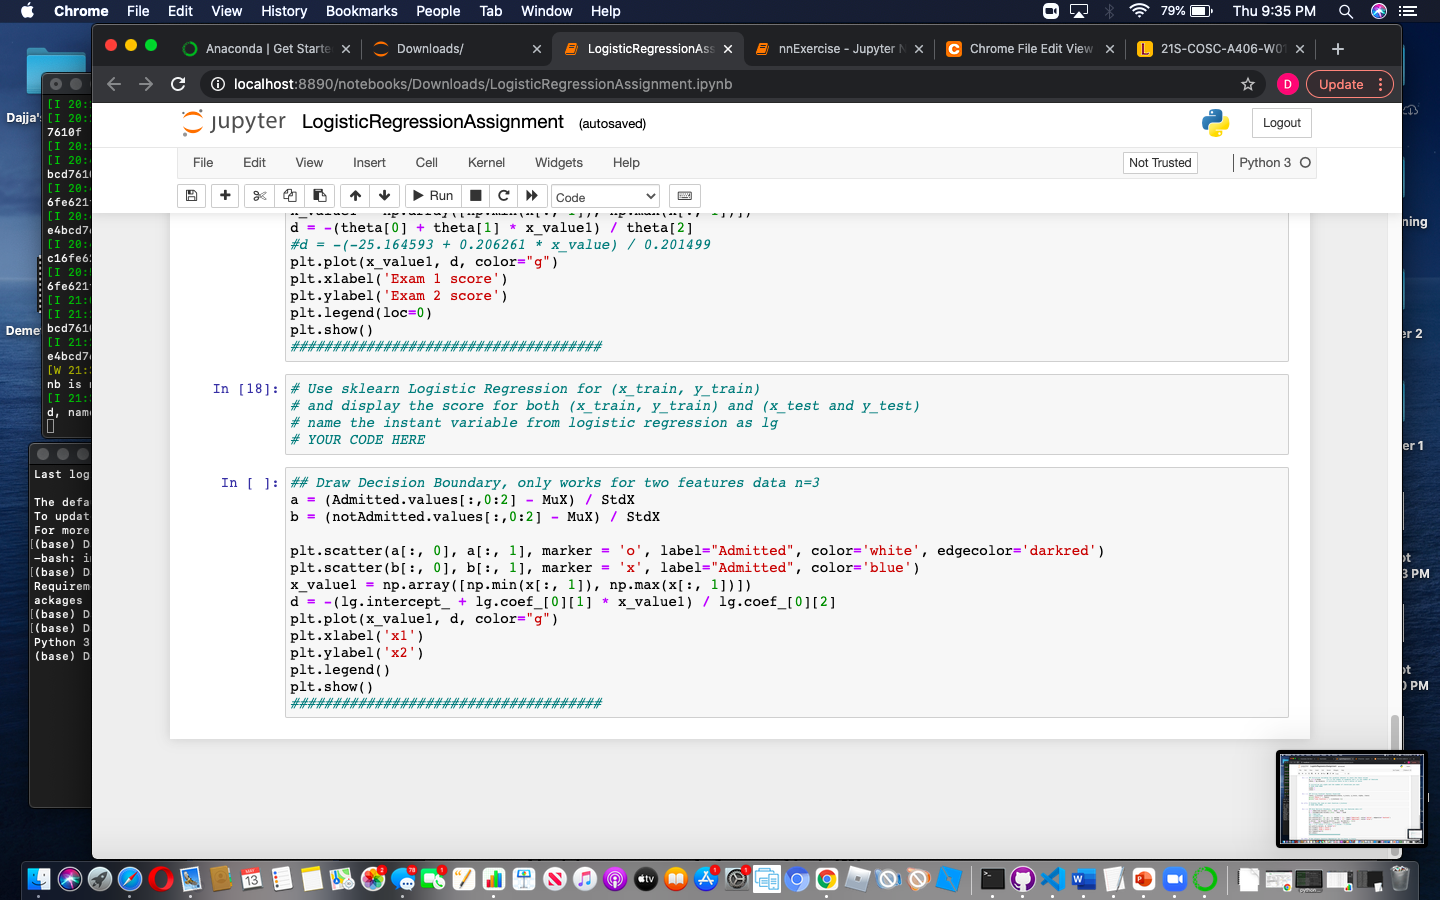Click the move cell down arrow

click(384, 195)
